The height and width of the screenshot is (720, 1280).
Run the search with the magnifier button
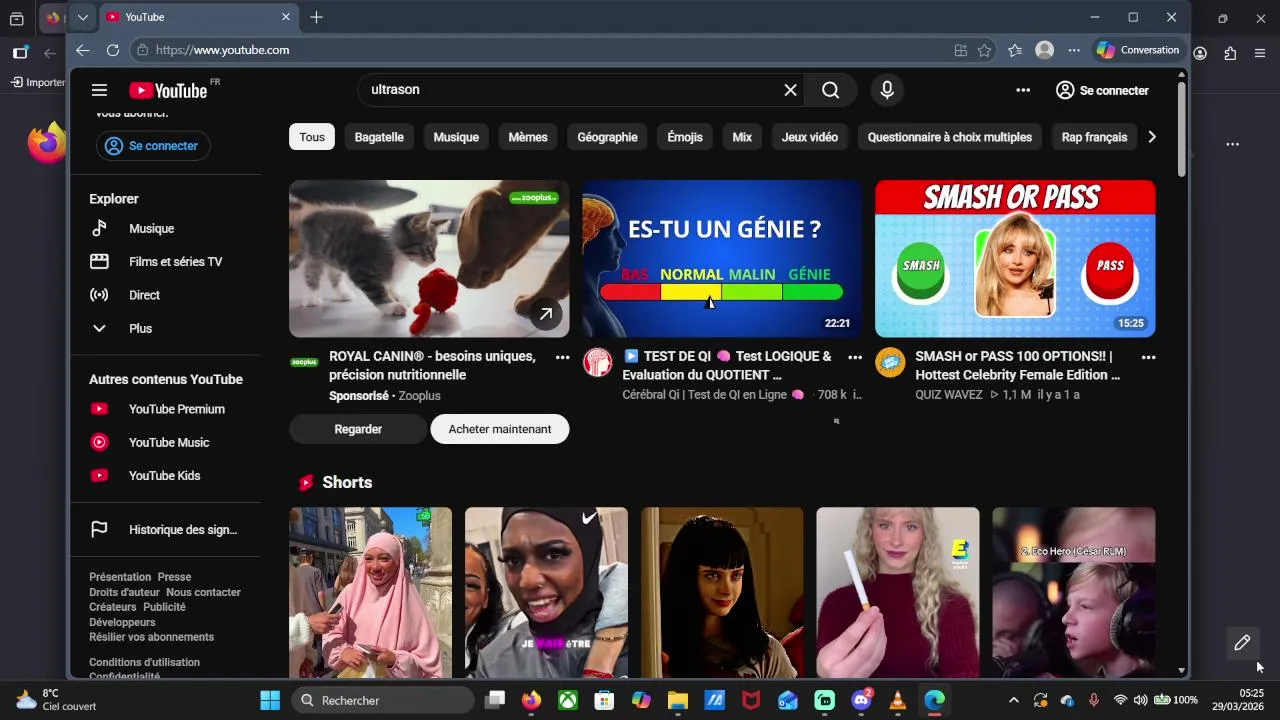831,90
